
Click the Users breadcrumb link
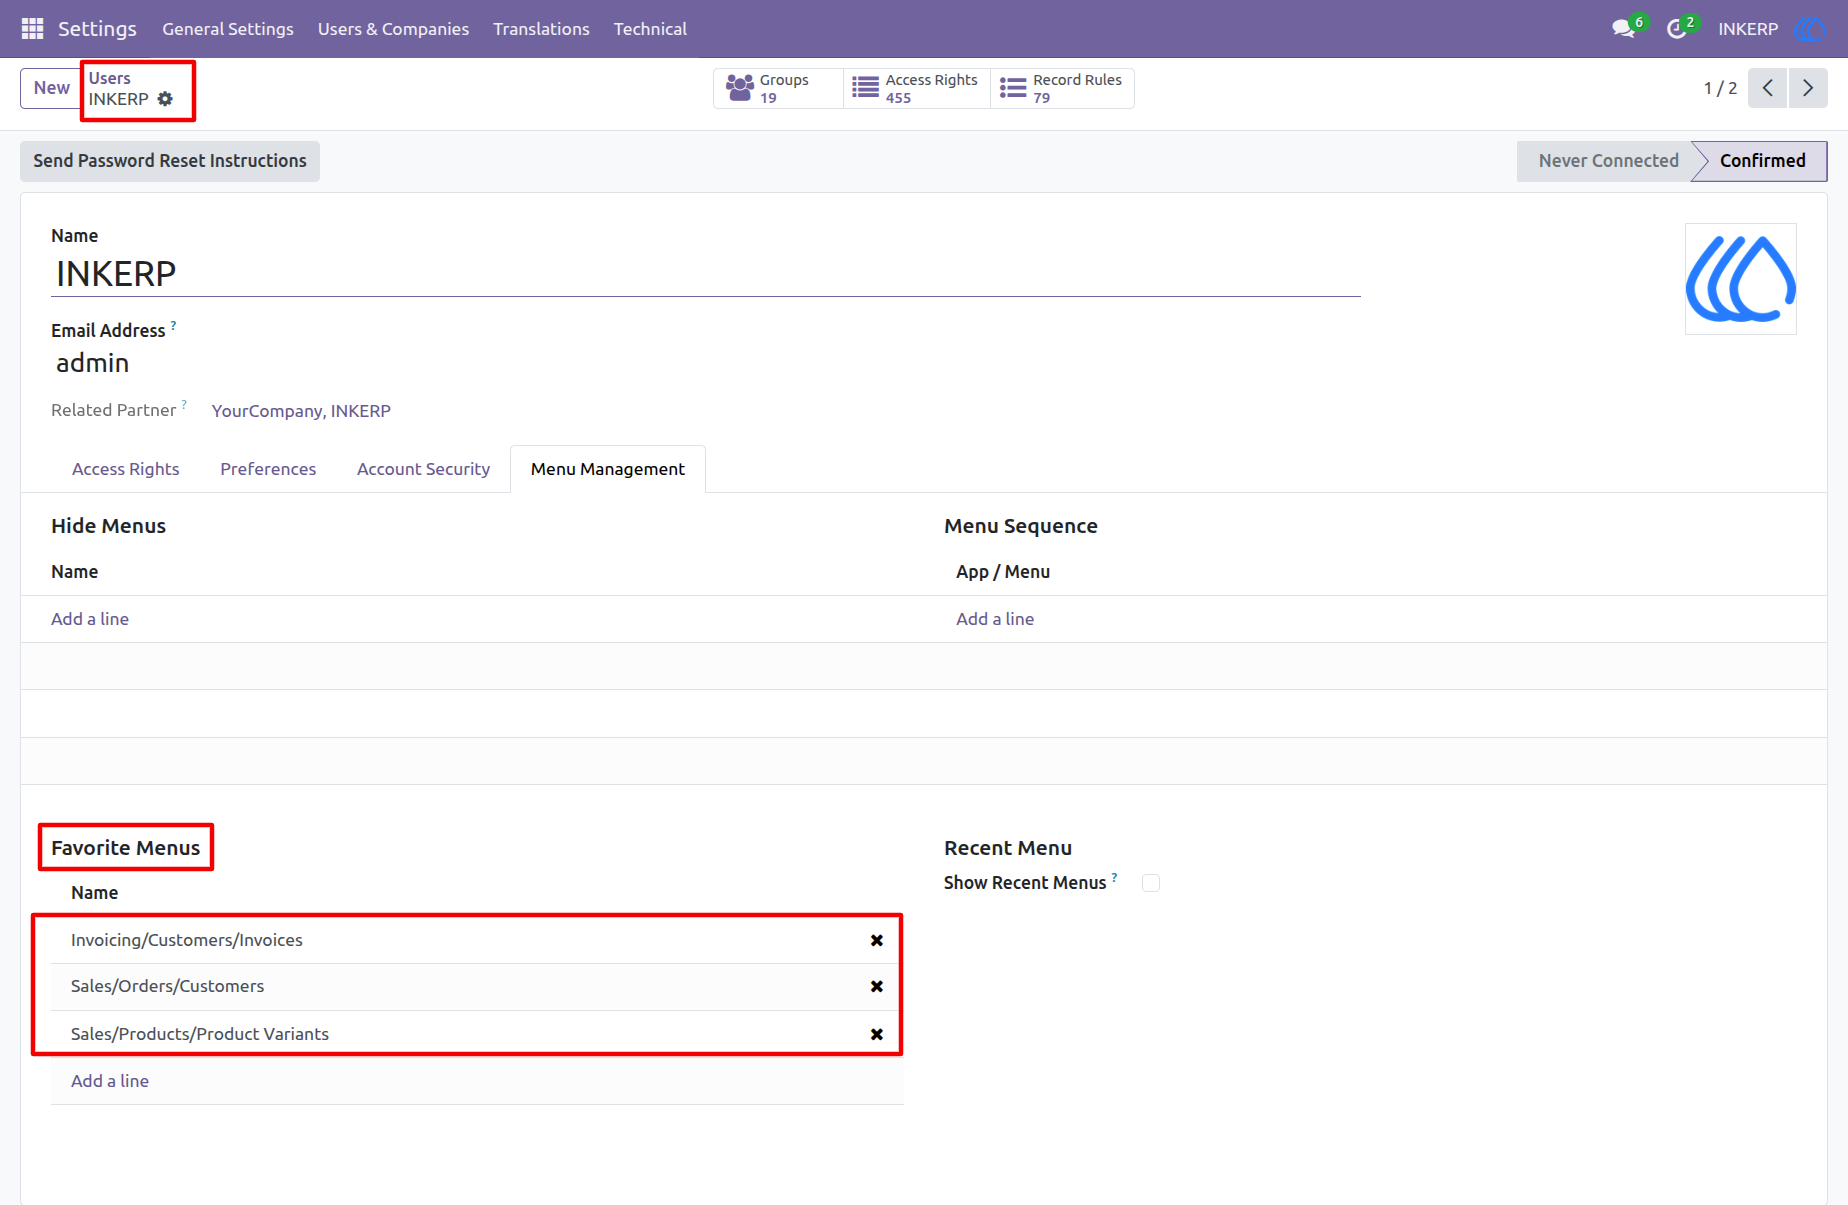tap(110, 78)
